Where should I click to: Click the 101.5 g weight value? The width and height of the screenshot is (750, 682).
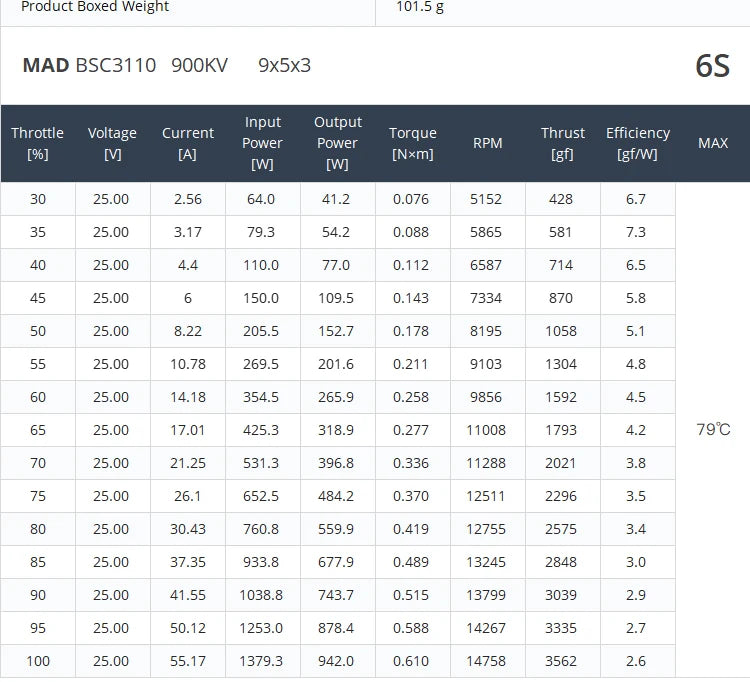(420, 7)
